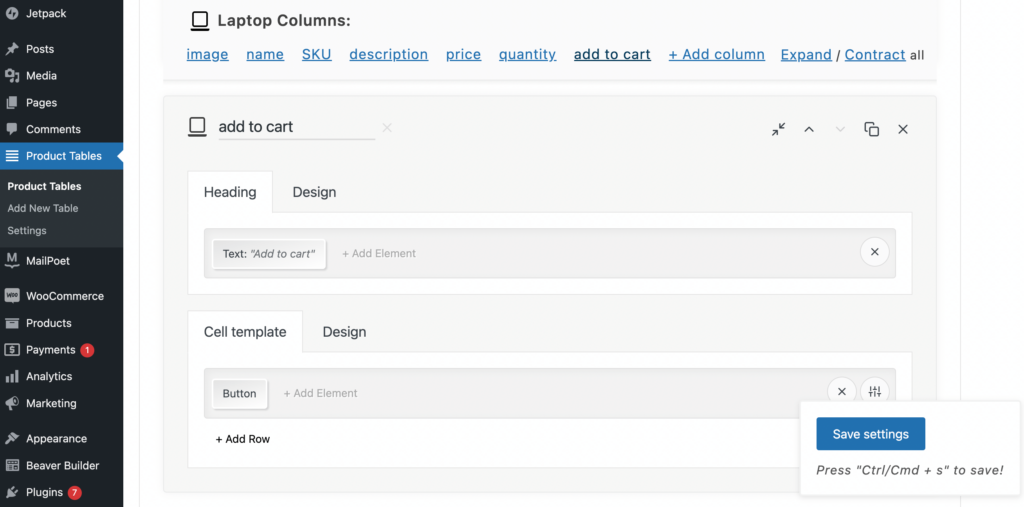
Task: Move the add to cart column down
Action: [840, 129]
